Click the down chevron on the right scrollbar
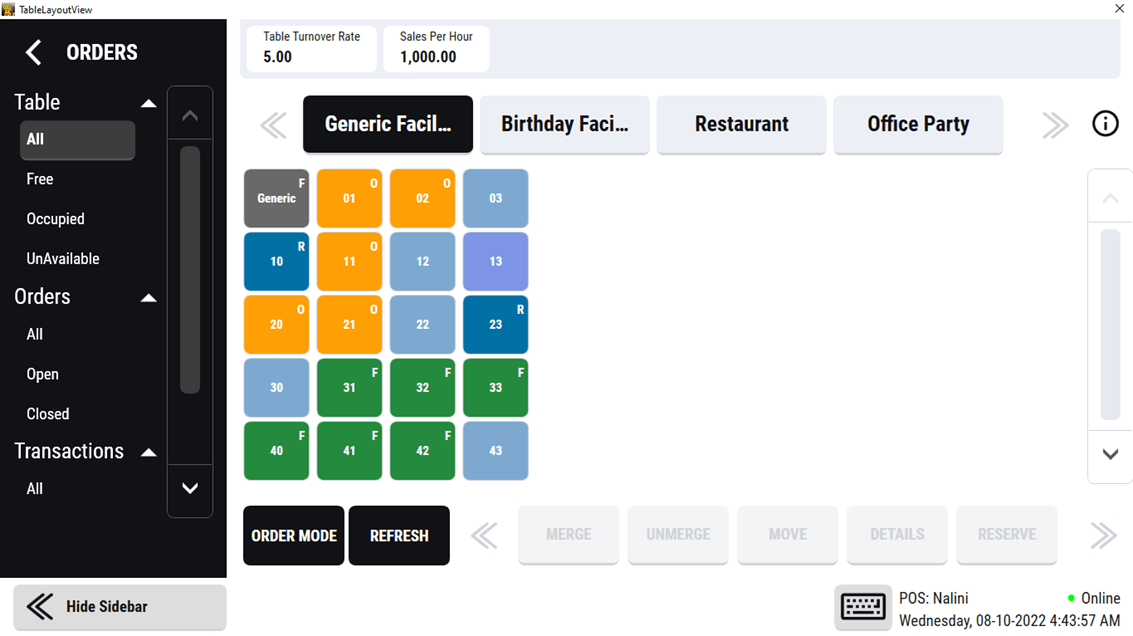This screenshot has height=636, width=1133. point(1110,456)
